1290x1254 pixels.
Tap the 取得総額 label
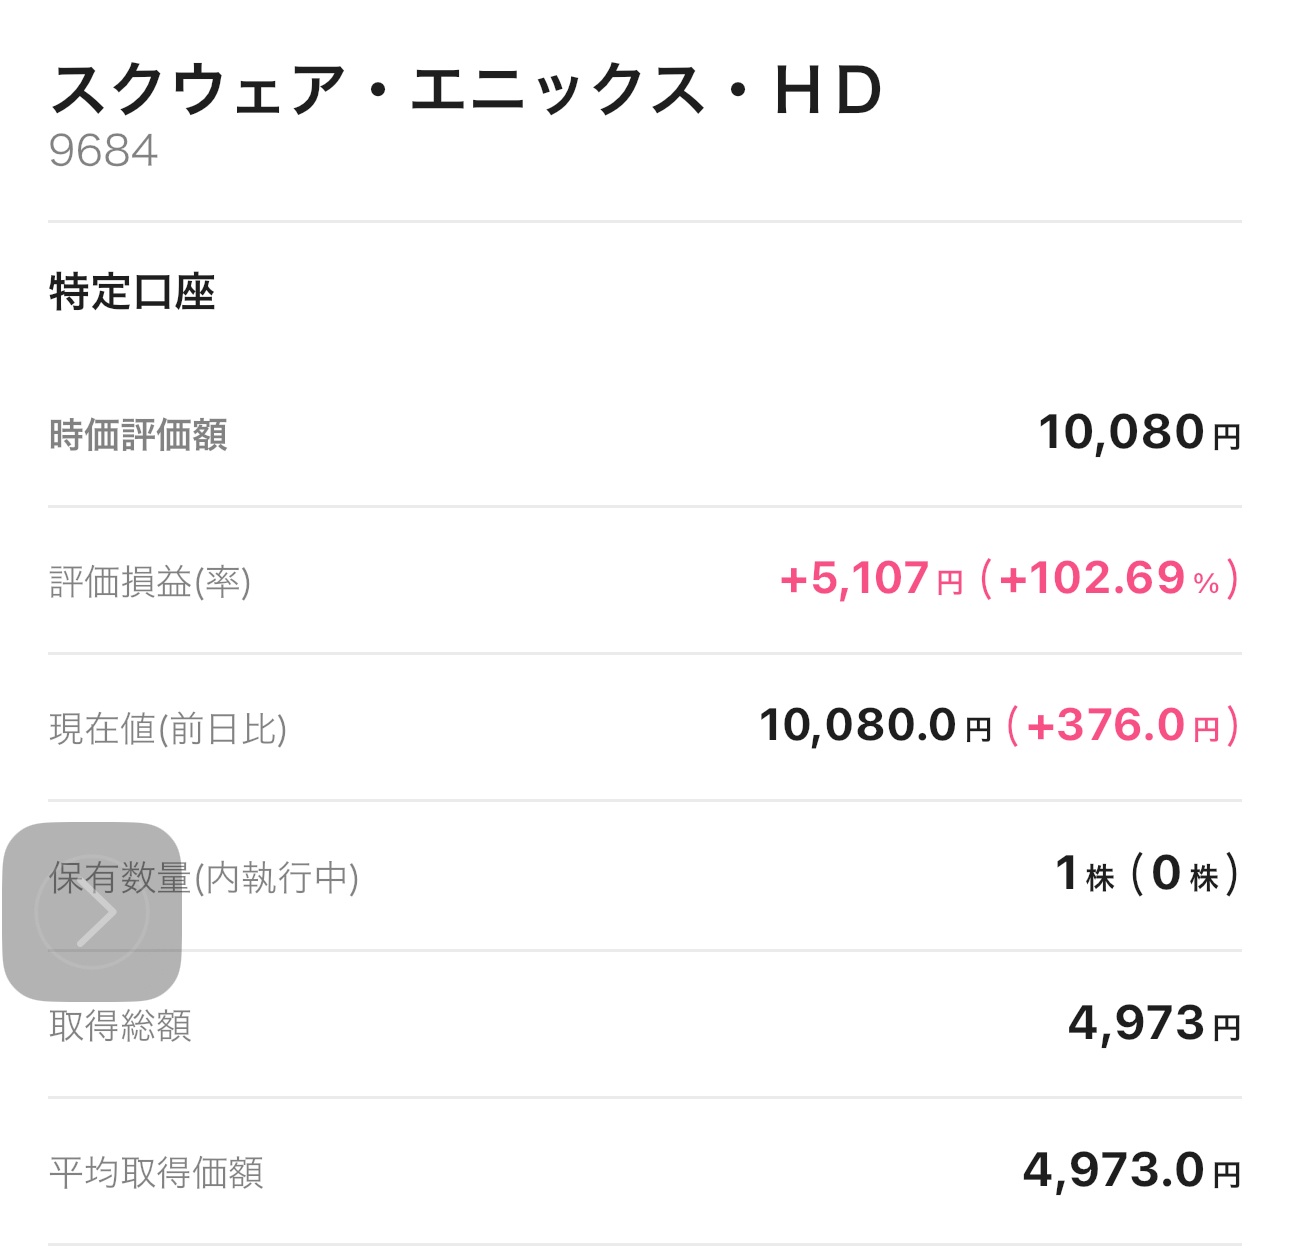pos(120,1026)
